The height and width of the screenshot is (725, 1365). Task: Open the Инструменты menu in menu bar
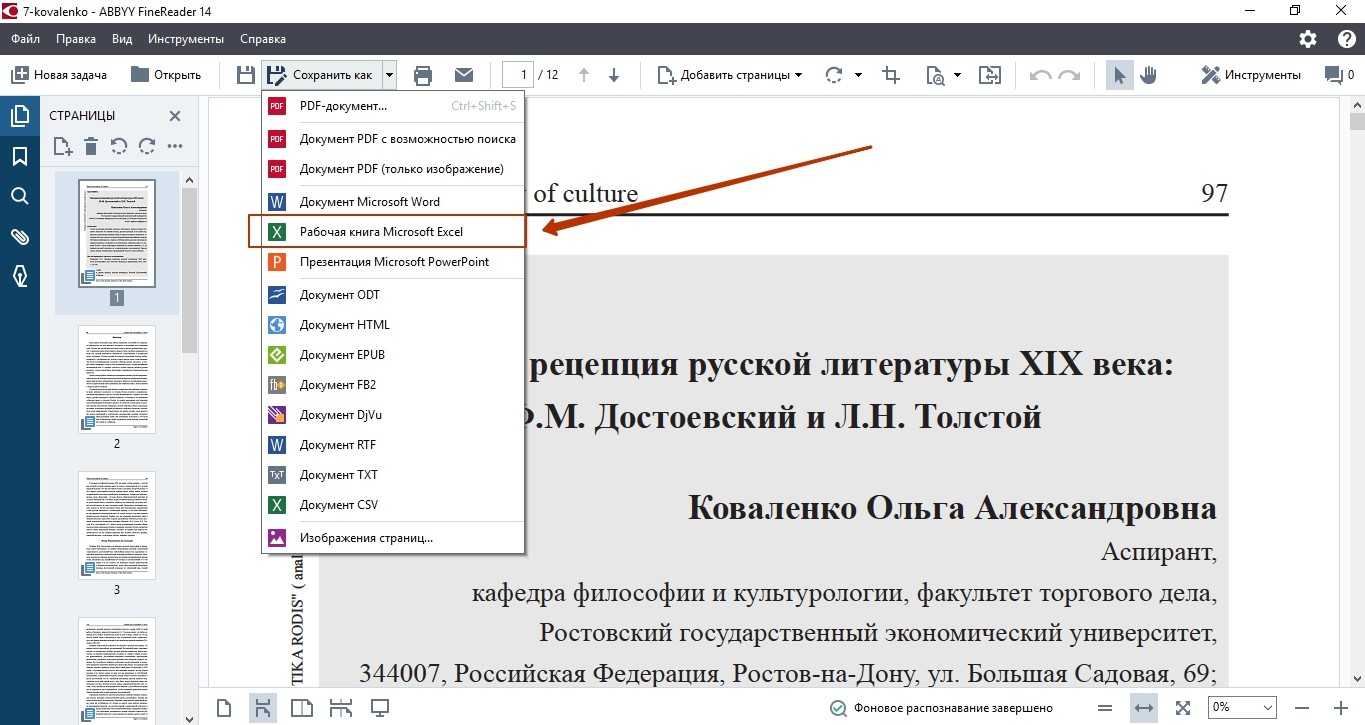pyautogui.click(x=186, y=39)
